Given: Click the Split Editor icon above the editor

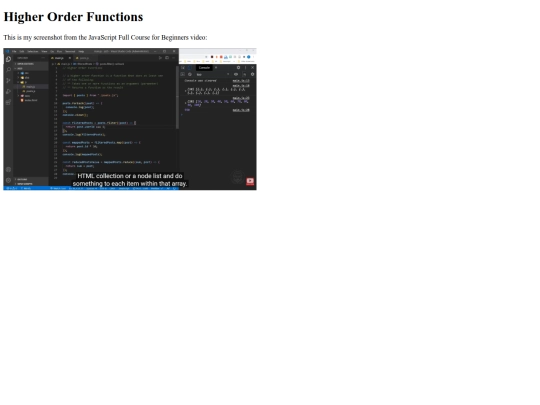Looking at the screenshot, I should 167,58.
